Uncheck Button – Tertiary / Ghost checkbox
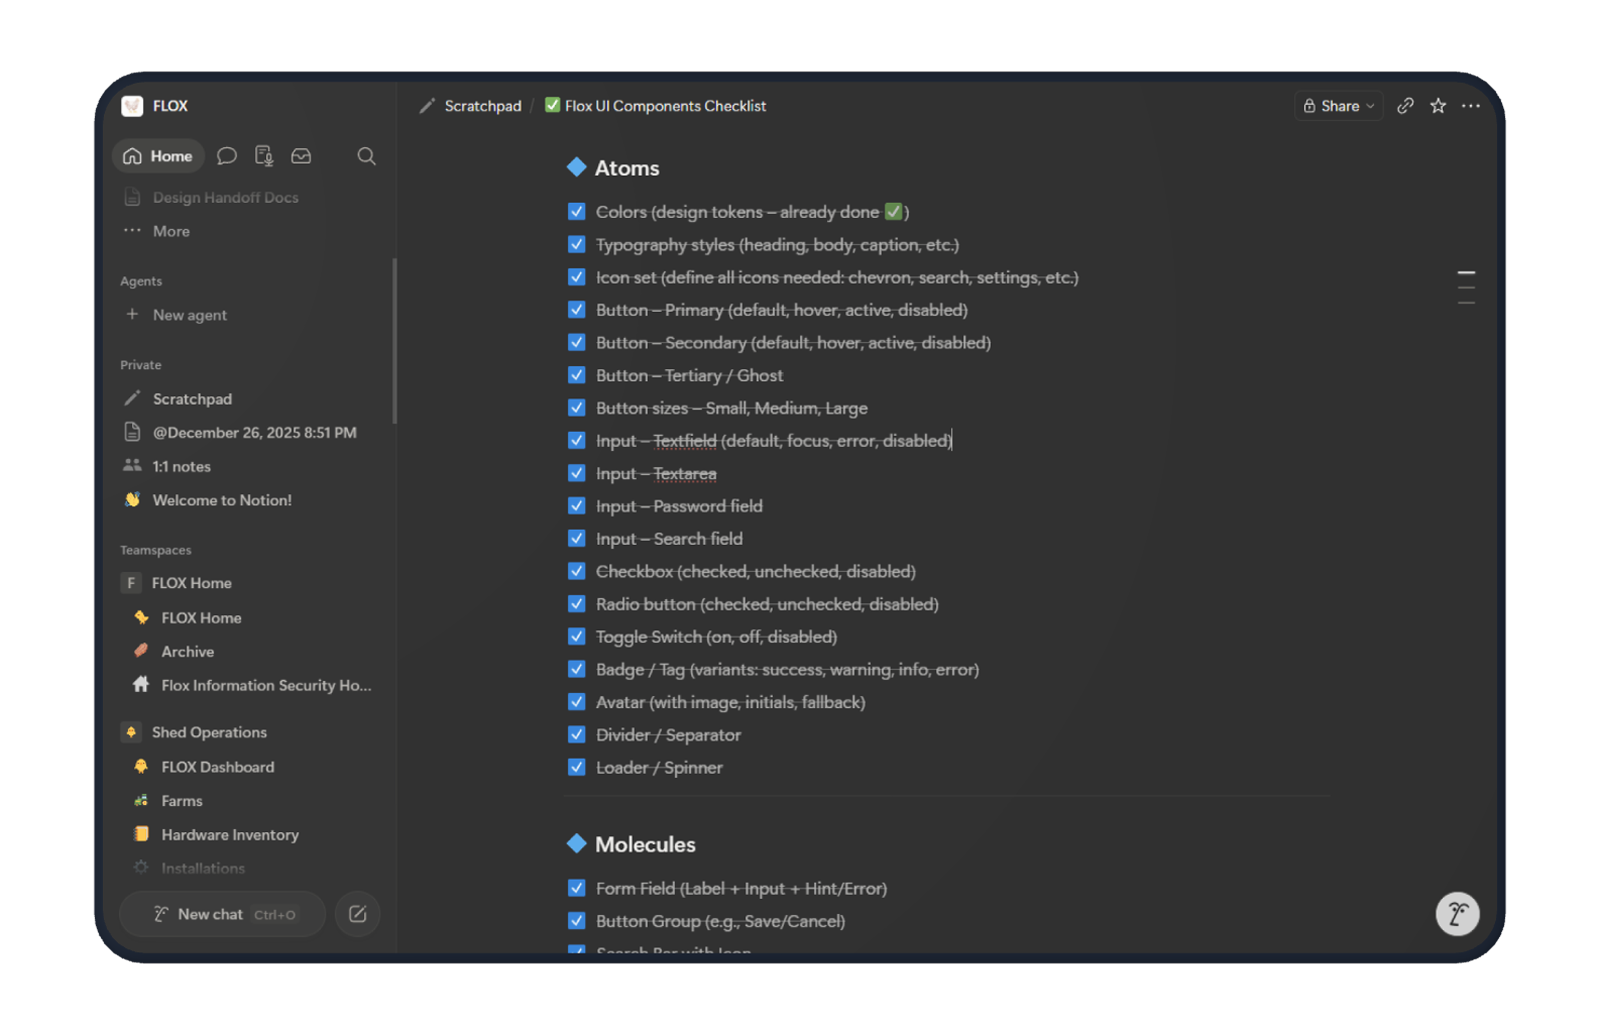Image resolution: width=1600 pixels, height=1034 pixels. pos(576,375)
